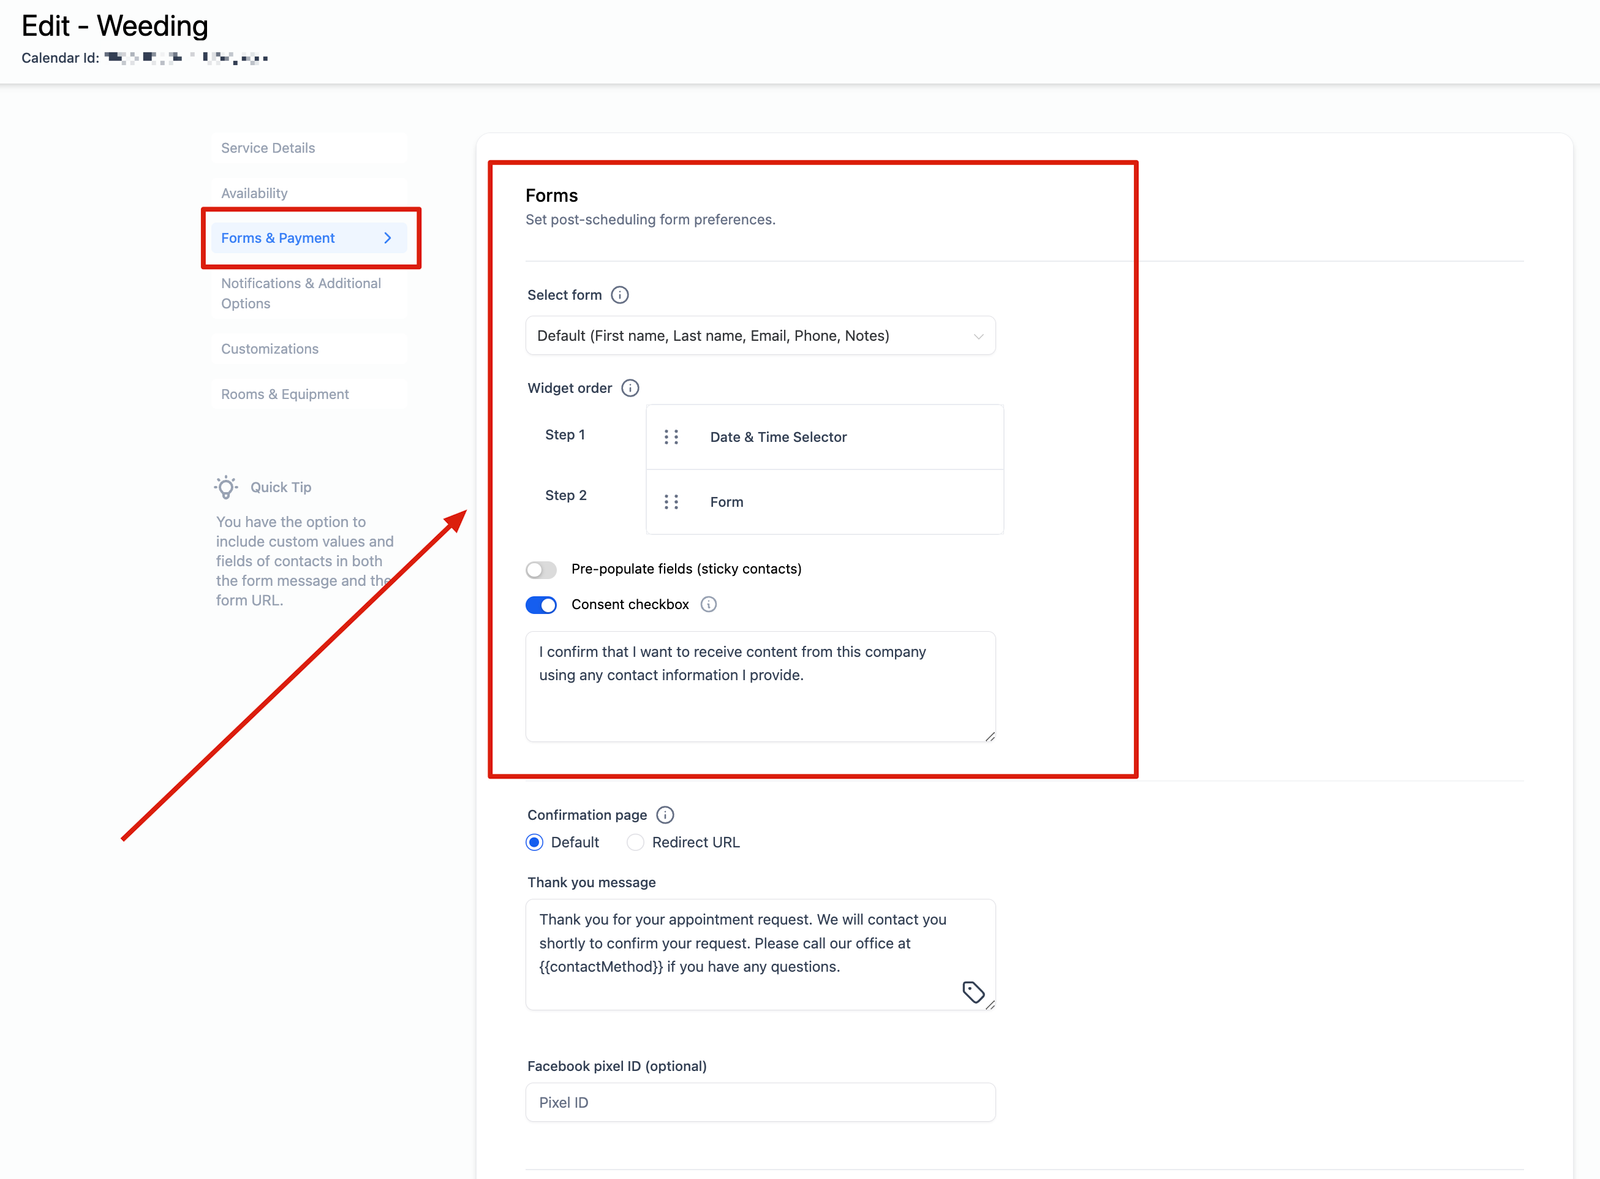Open Rooms & Equipment settings
This screenshot has width=1600, height=1179.
[x=285, y=394]
